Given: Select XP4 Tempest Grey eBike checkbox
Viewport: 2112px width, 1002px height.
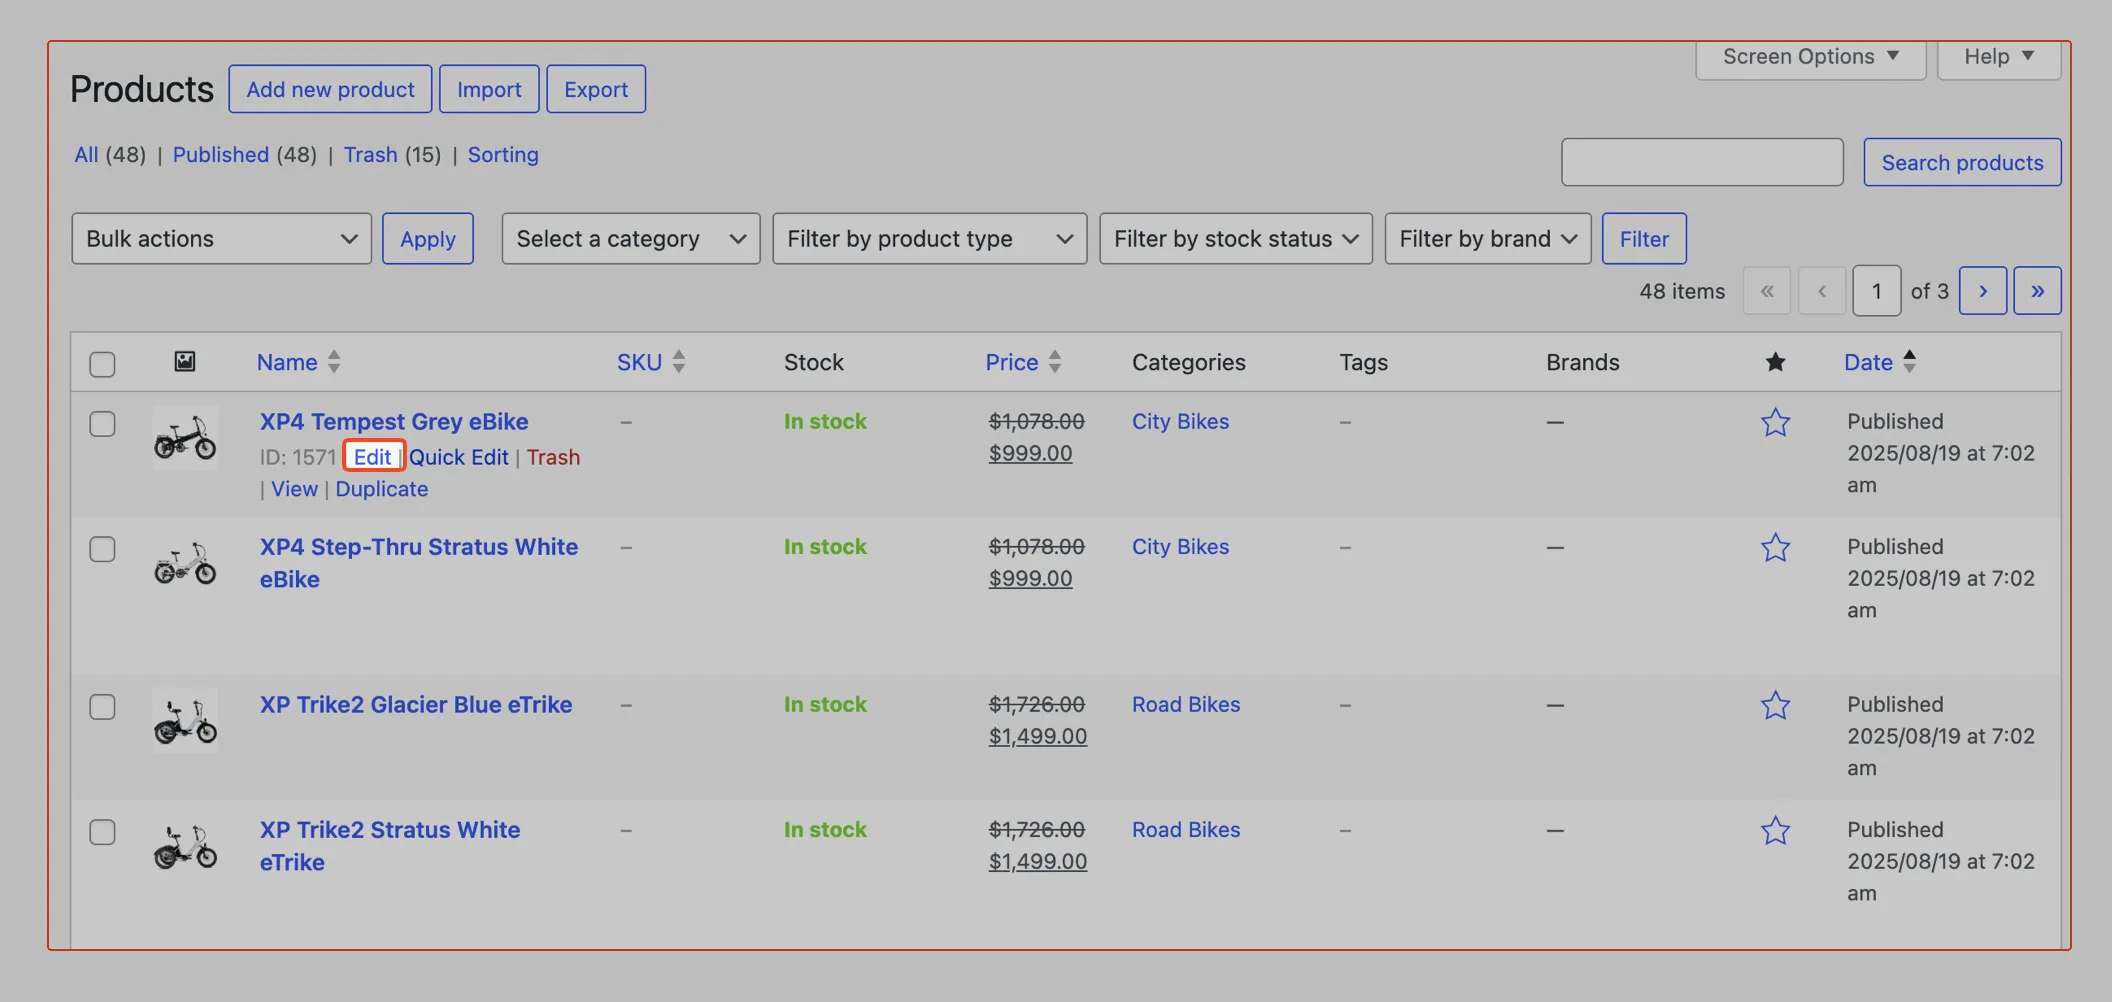Looking at the screenshot, I should tap(102, 423).
